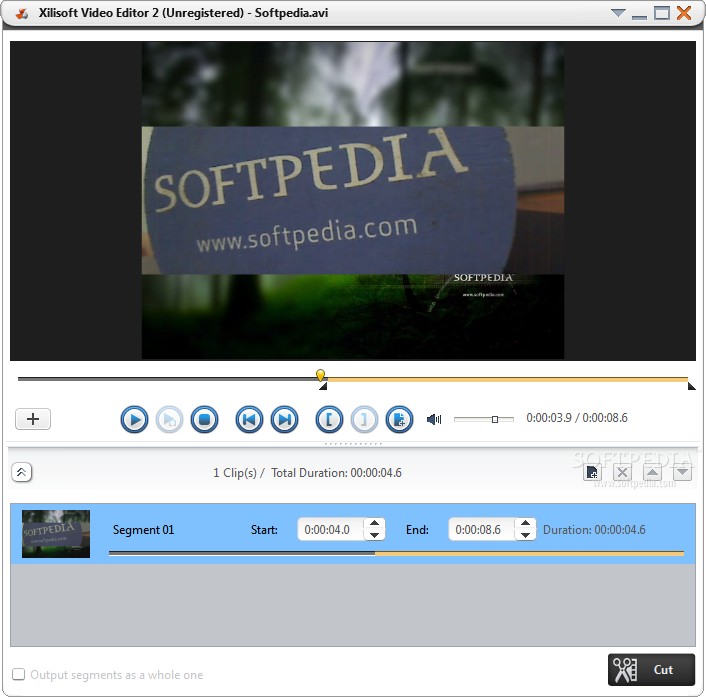Maximize the Xilisoft Video Editor window
Screen dimensions: 706x697
coord(661,13)
